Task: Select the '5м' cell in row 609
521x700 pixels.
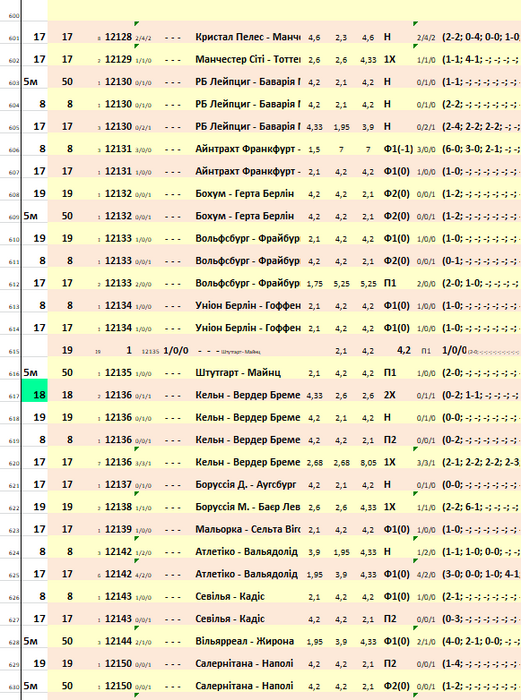Action: [30, 216]
